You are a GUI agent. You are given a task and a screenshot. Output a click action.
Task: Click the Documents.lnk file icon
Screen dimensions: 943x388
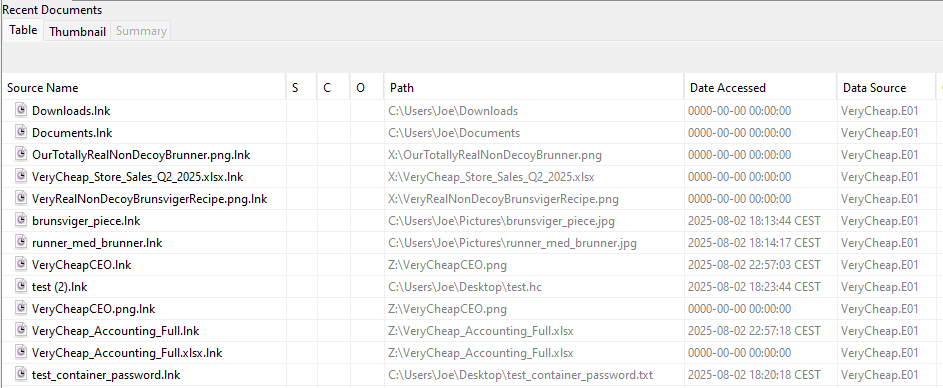(x=22, y=132)
